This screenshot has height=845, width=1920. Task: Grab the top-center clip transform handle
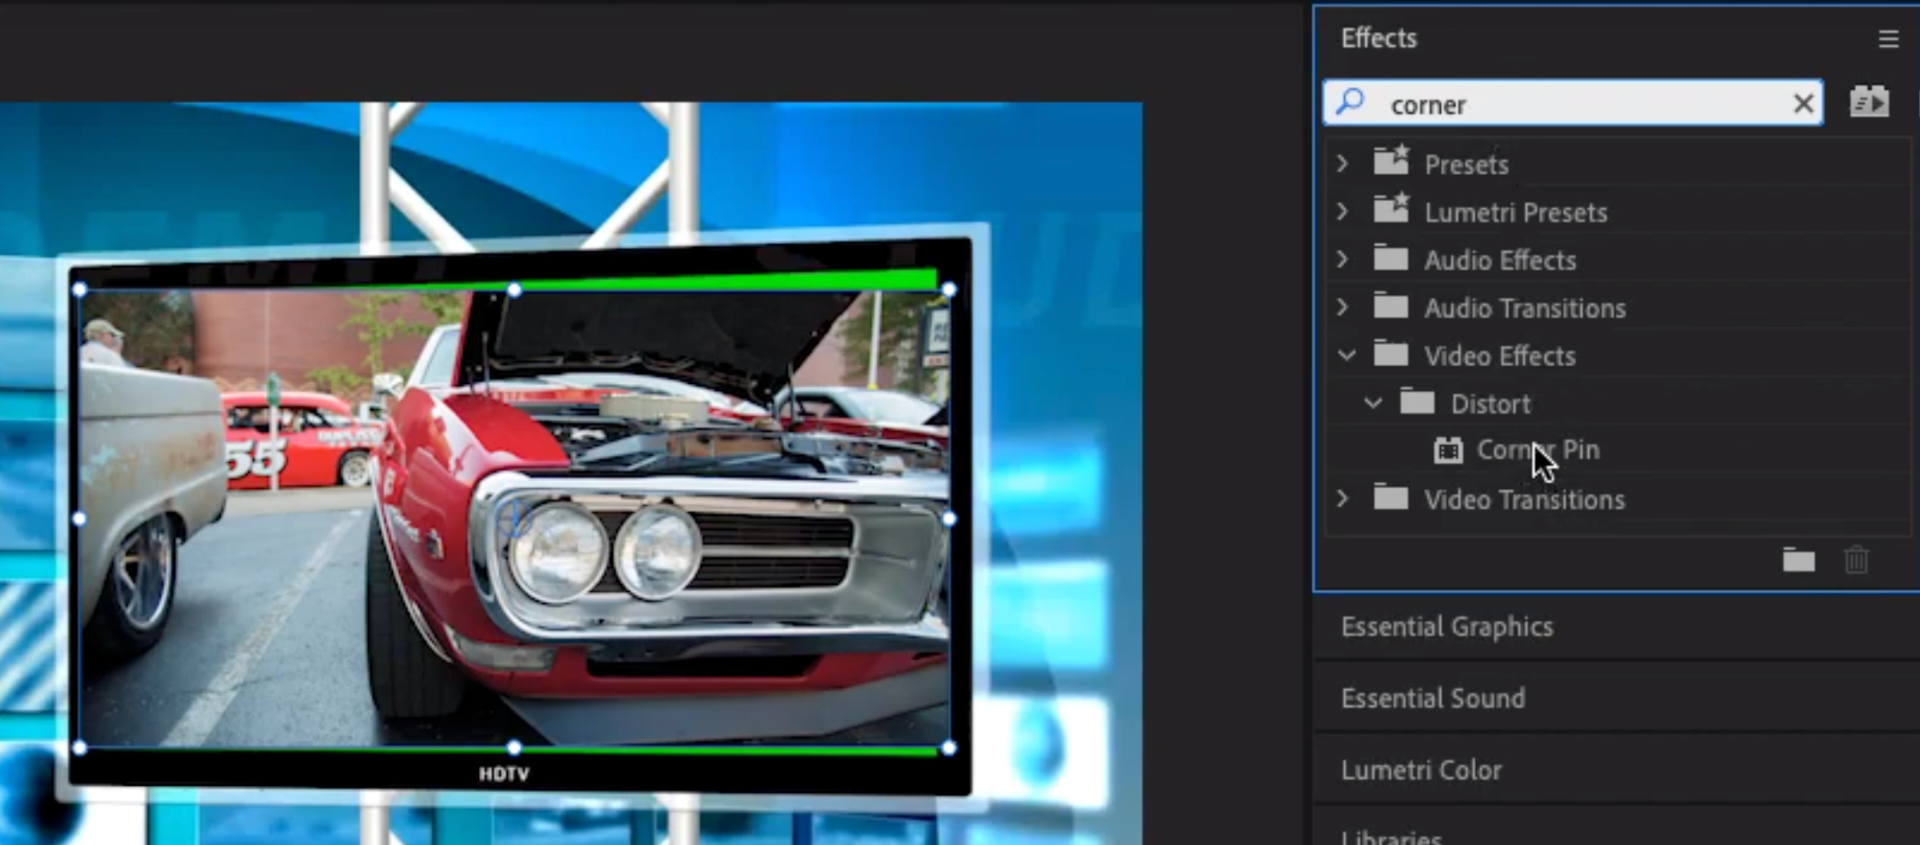514,290
